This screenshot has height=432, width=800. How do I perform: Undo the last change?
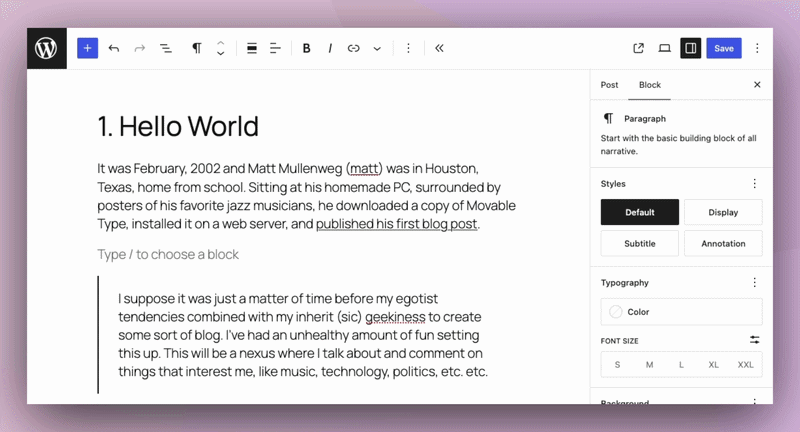click(x=114, y=48)
